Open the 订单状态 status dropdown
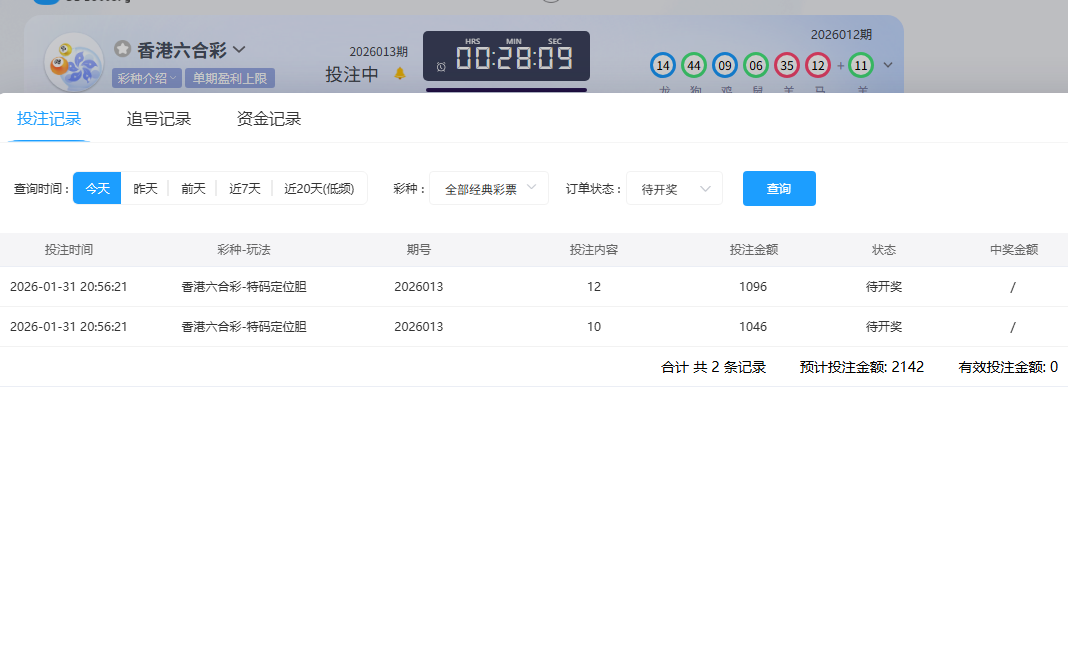 pos(674,188)
